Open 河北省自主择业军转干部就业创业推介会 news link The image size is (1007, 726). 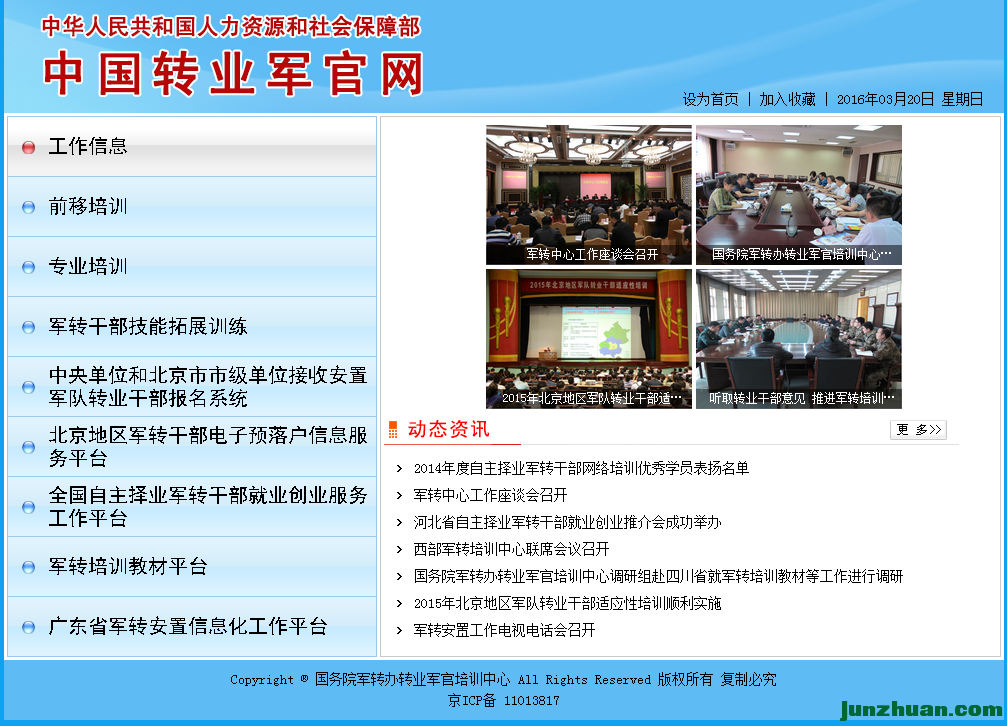567,522
